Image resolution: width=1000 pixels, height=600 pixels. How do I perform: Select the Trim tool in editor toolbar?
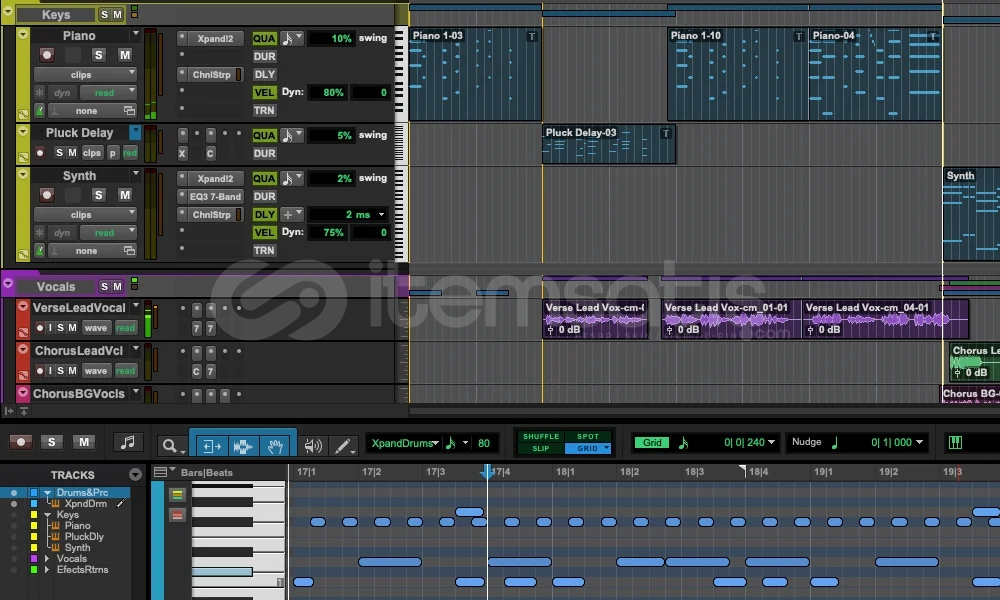210,445
